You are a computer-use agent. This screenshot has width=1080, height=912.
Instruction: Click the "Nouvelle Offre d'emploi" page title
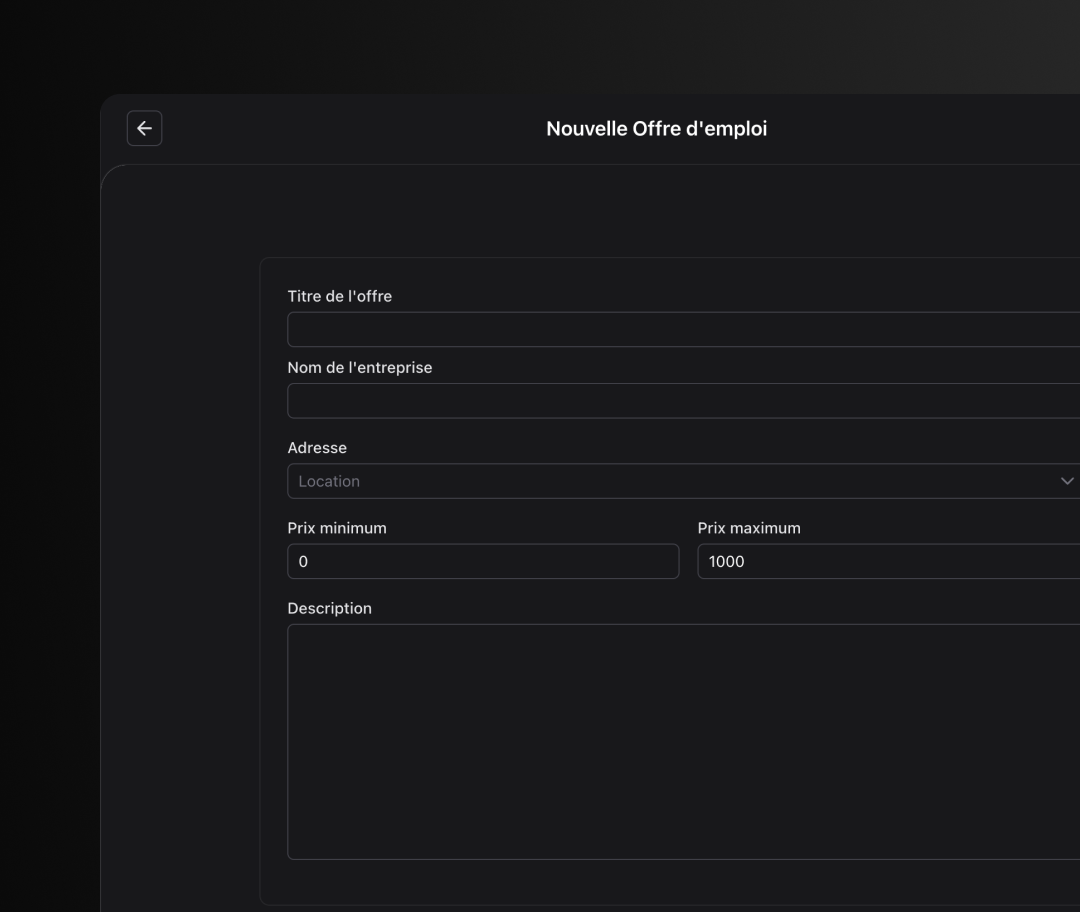656,128
